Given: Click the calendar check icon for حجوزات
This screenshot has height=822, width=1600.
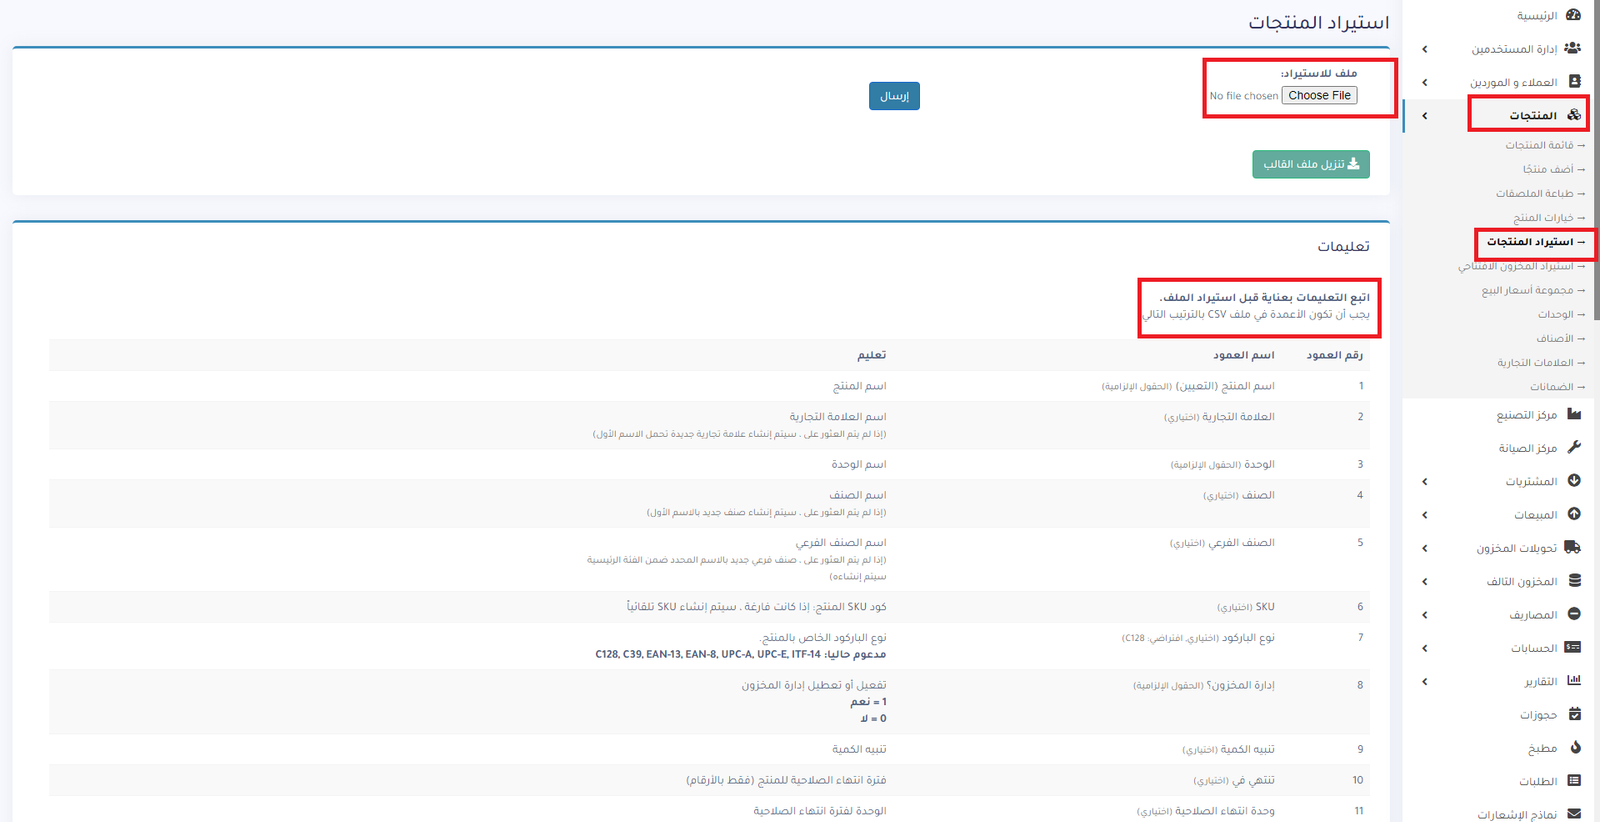Looking at the screenshot, I should 1575,714.
